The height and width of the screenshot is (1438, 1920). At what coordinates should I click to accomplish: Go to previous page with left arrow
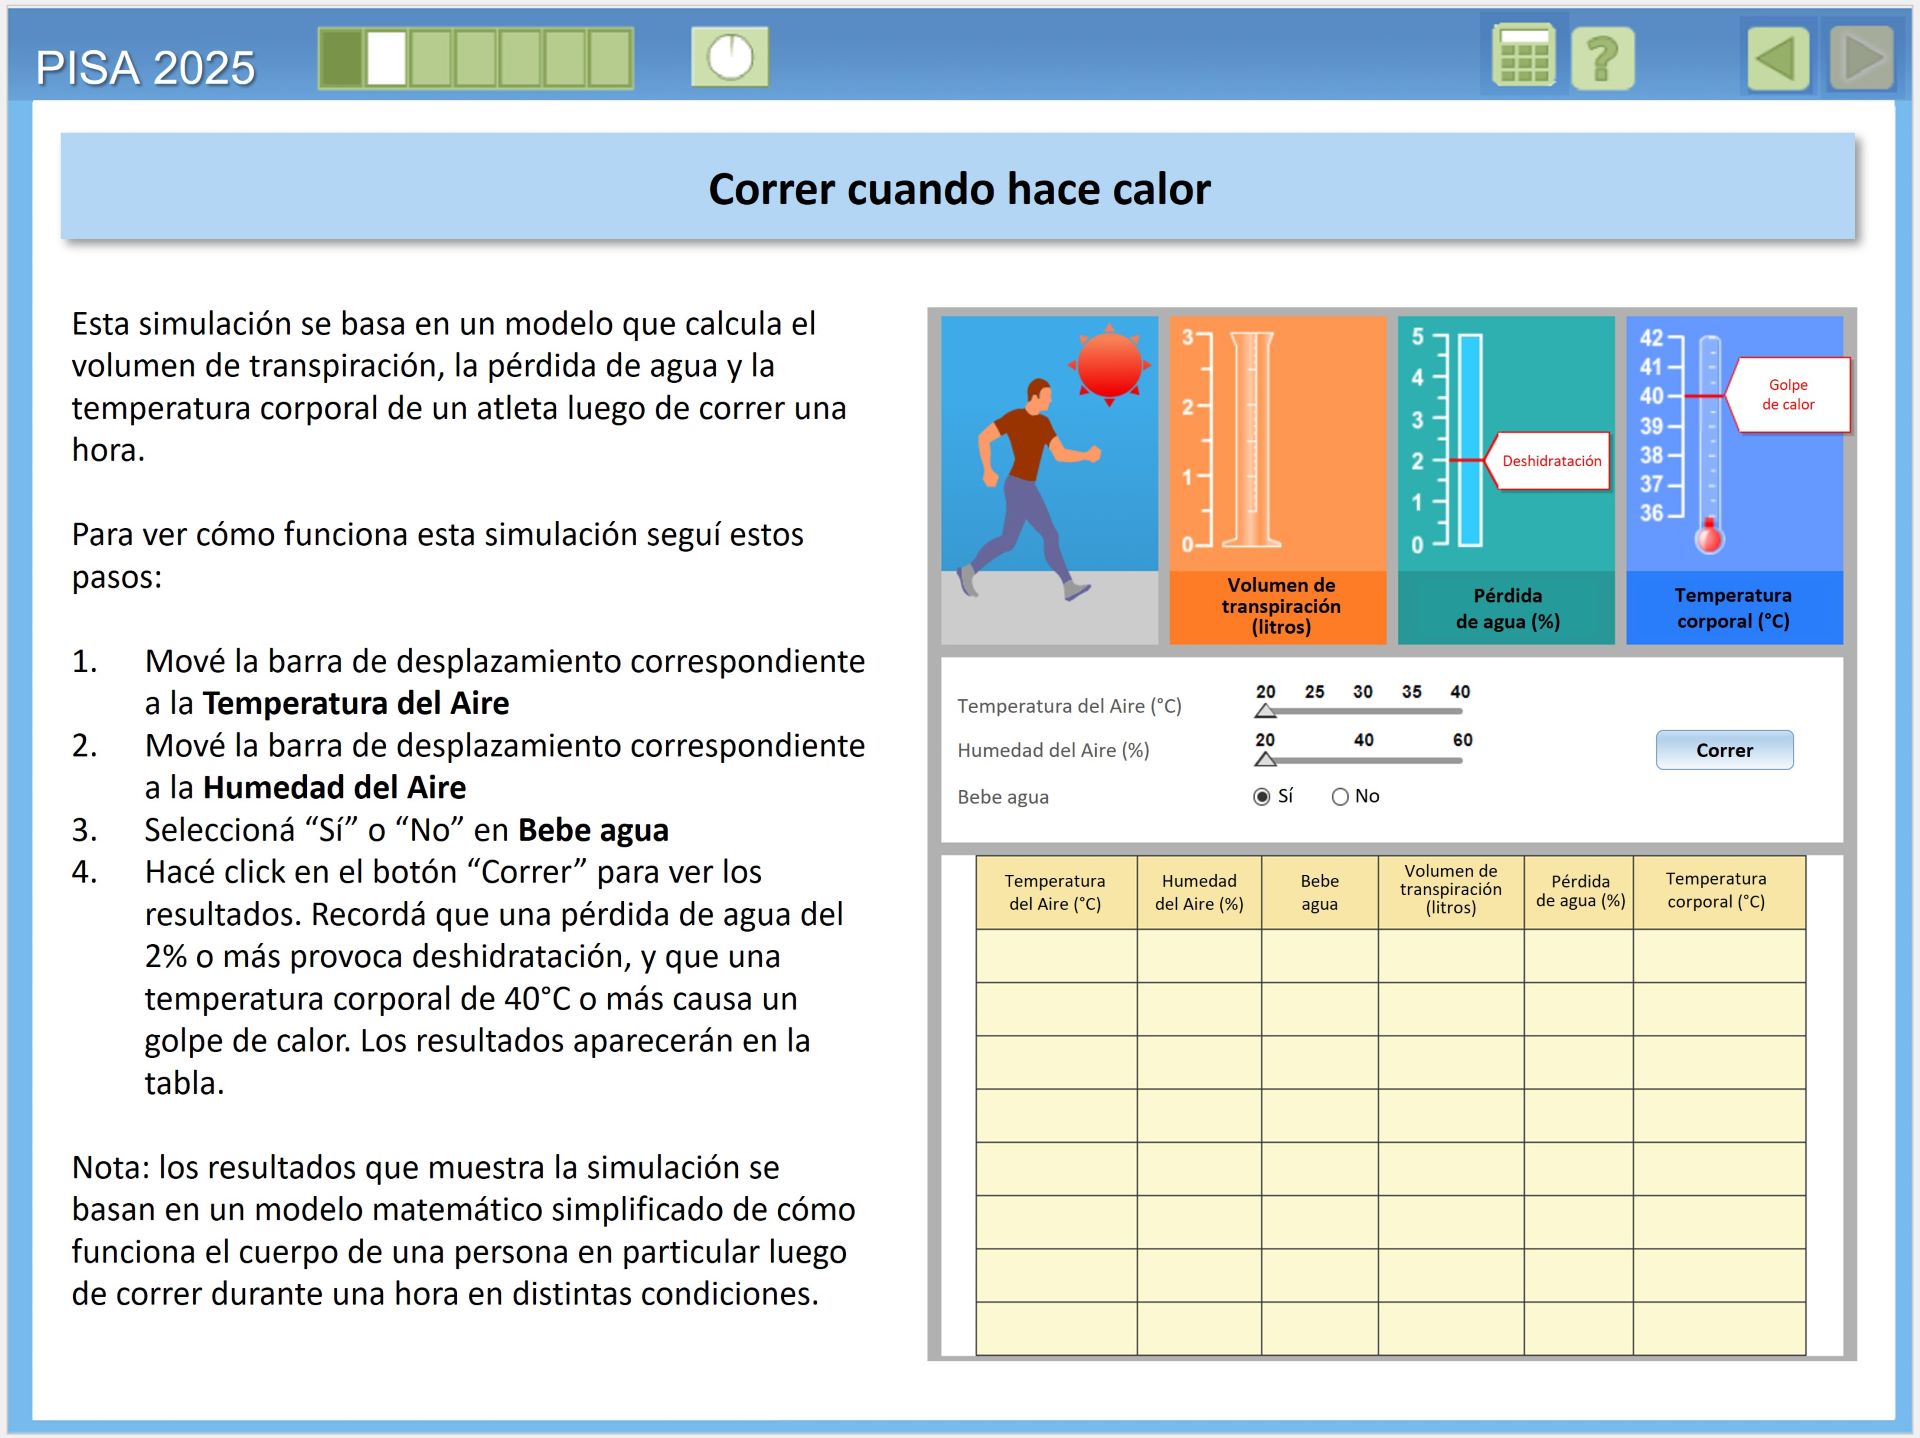coord(1777,59)
